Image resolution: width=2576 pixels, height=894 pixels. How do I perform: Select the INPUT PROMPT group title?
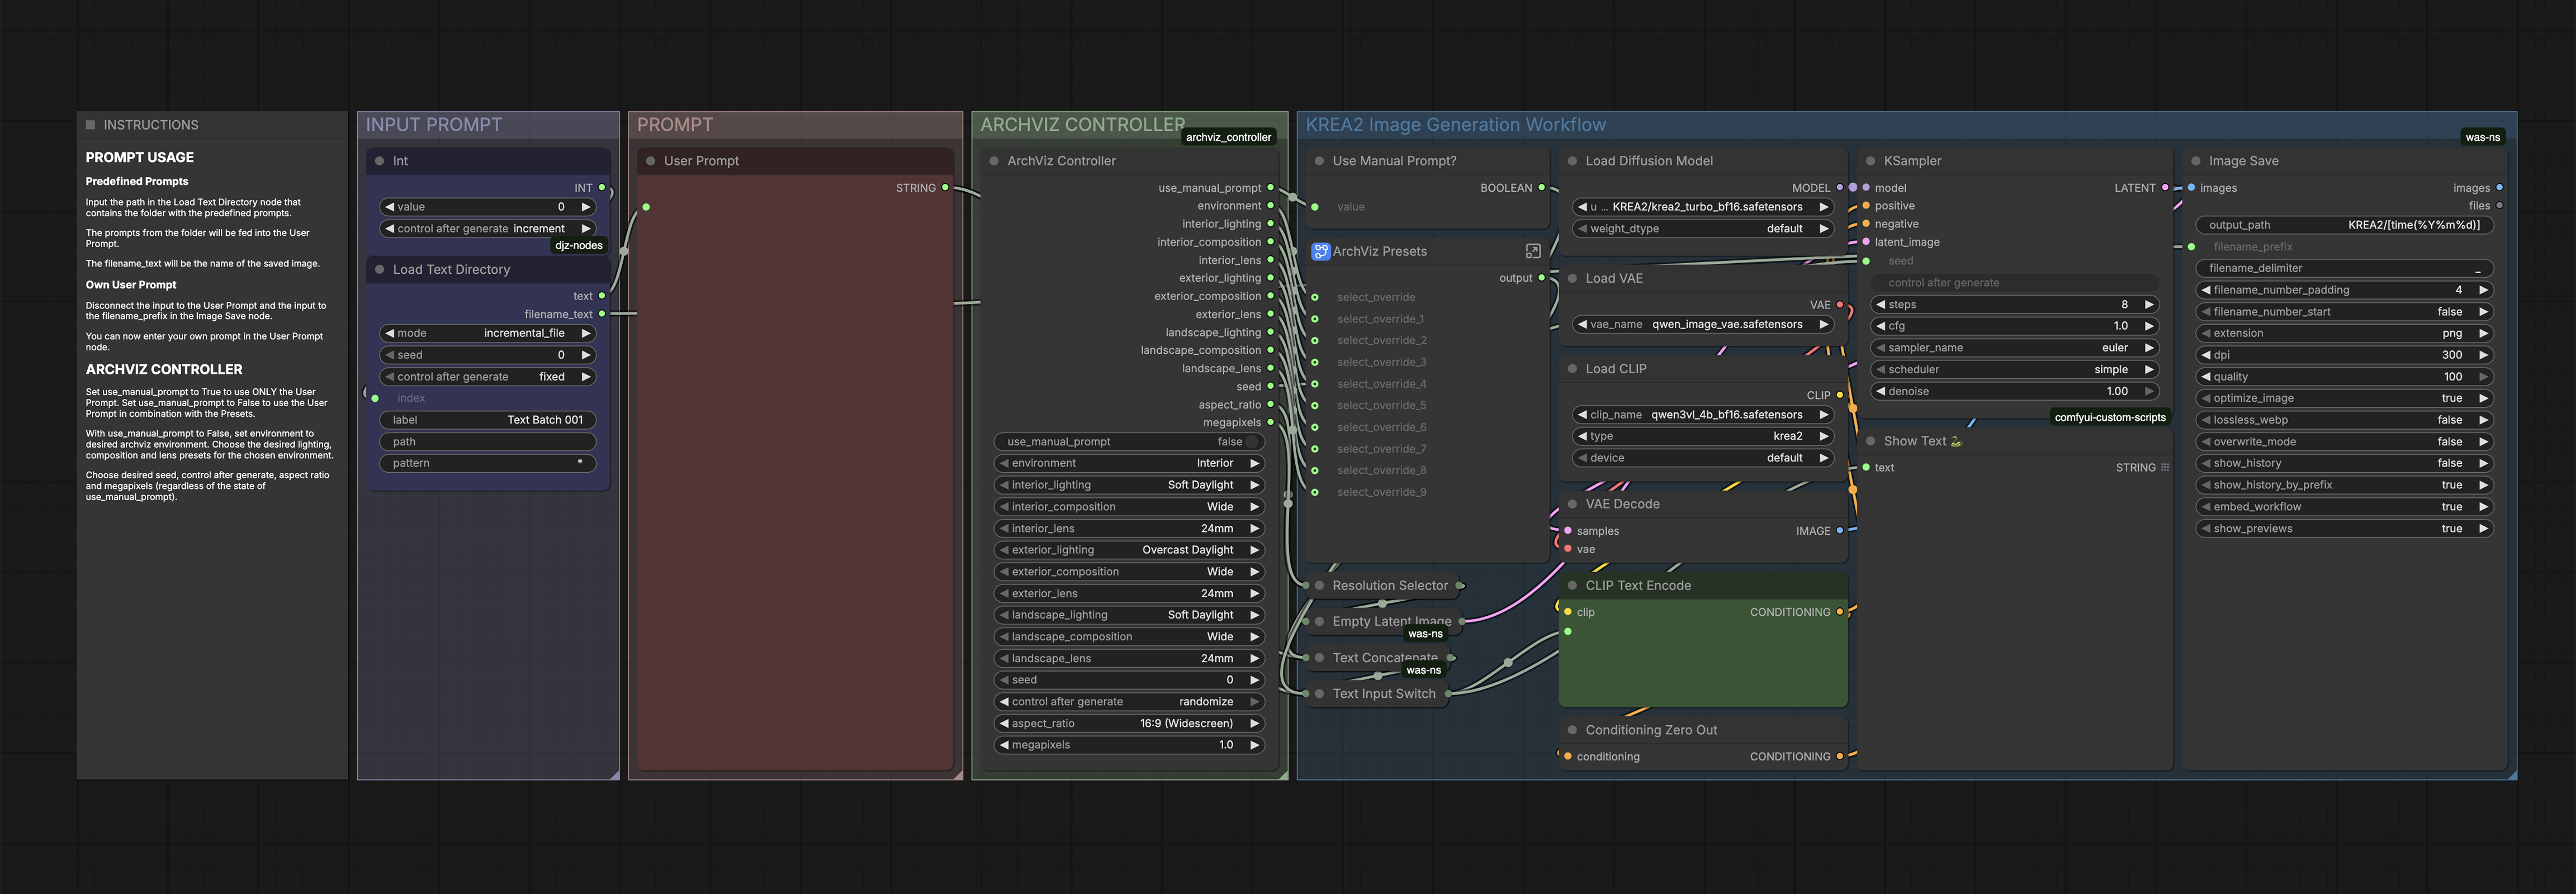tap(434, 125)
